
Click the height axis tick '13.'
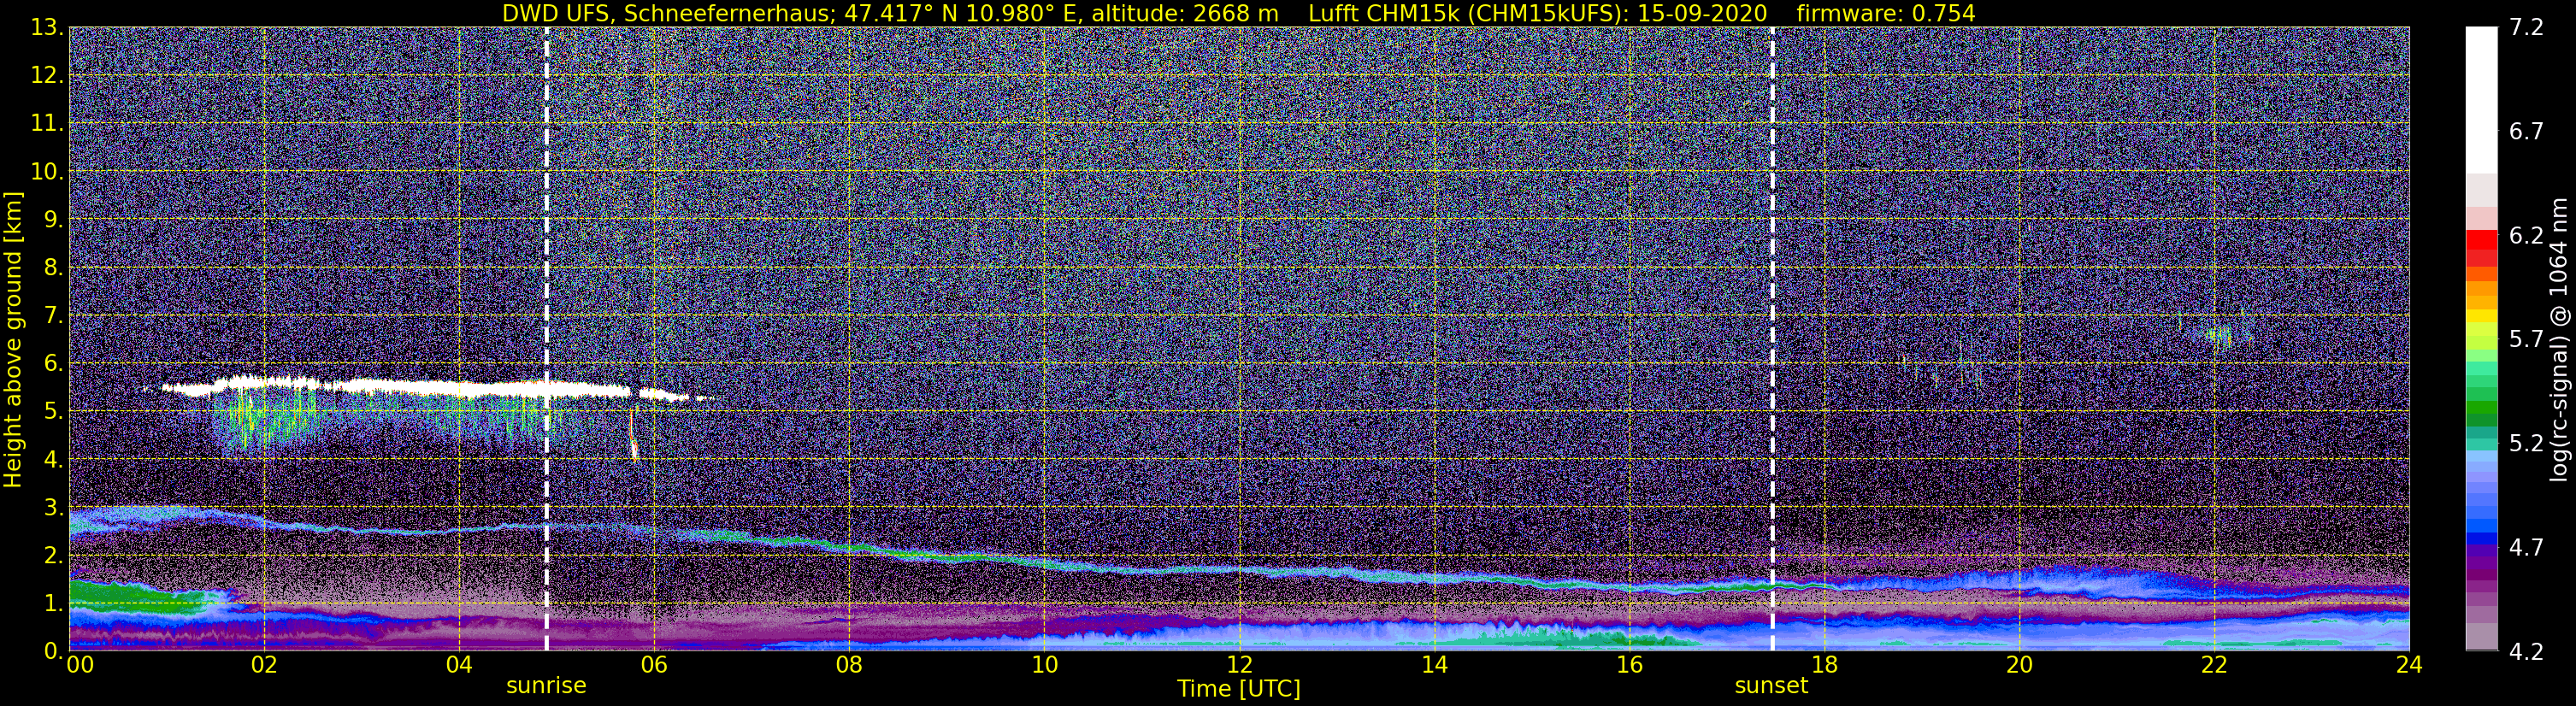[46, 27]
